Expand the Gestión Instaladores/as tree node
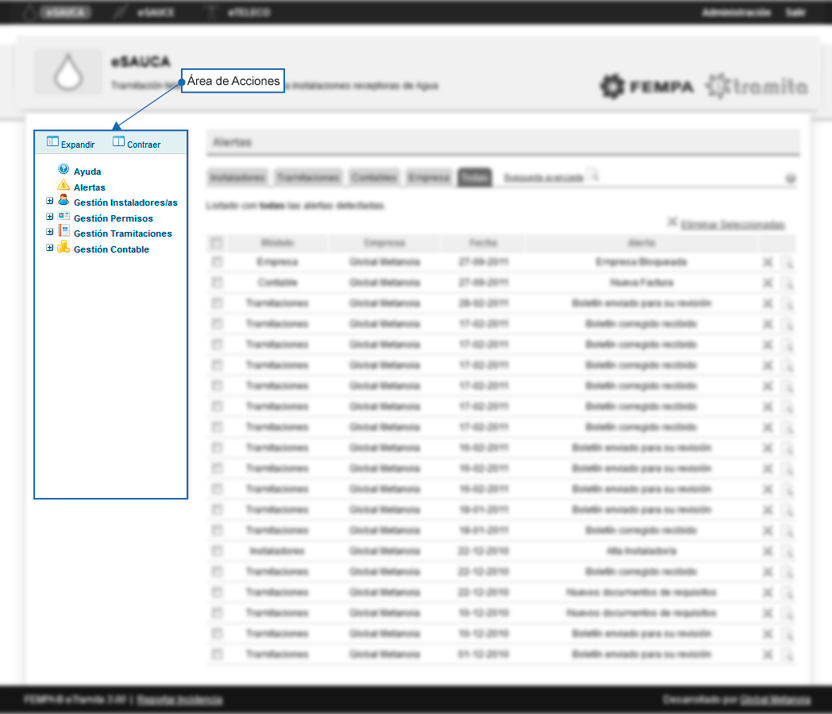This screenshot has height=714, width=832. pyautogui.click(x=48, y=202)
